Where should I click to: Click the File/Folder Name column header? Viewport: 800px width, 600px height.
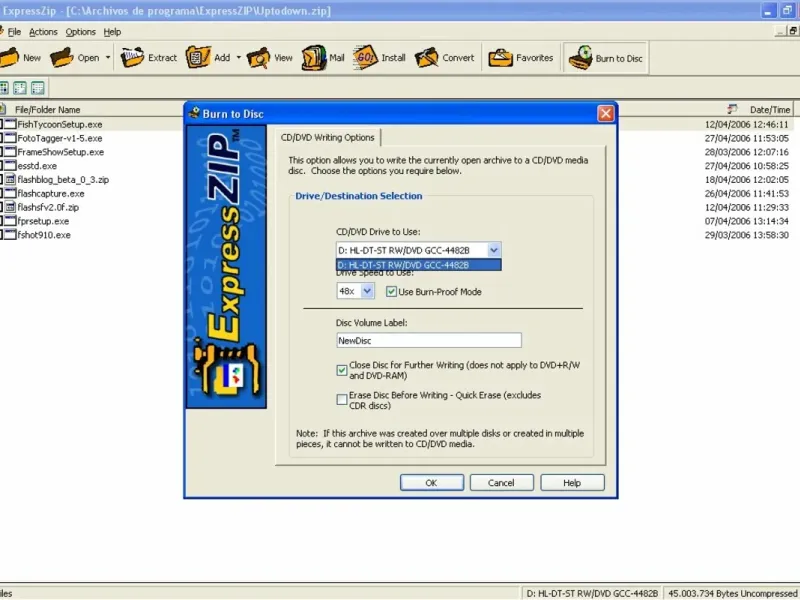47,110
